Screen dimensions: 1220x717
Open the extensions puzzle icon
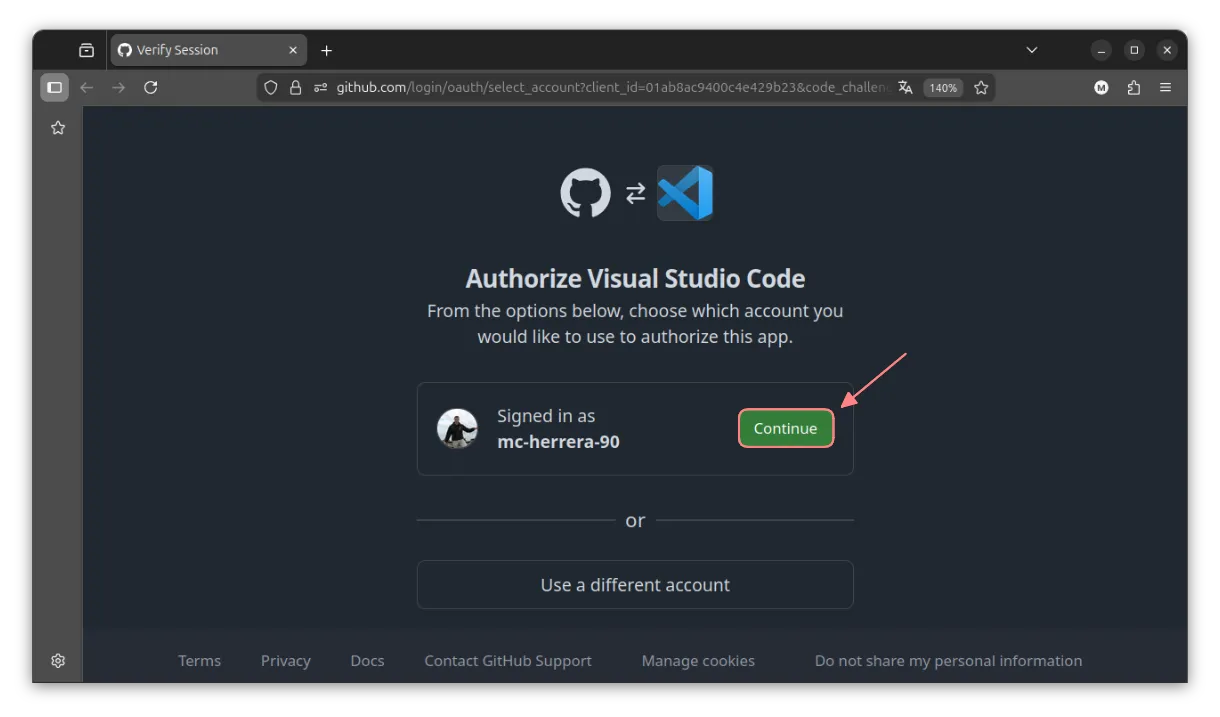(x=1133, y=88)
